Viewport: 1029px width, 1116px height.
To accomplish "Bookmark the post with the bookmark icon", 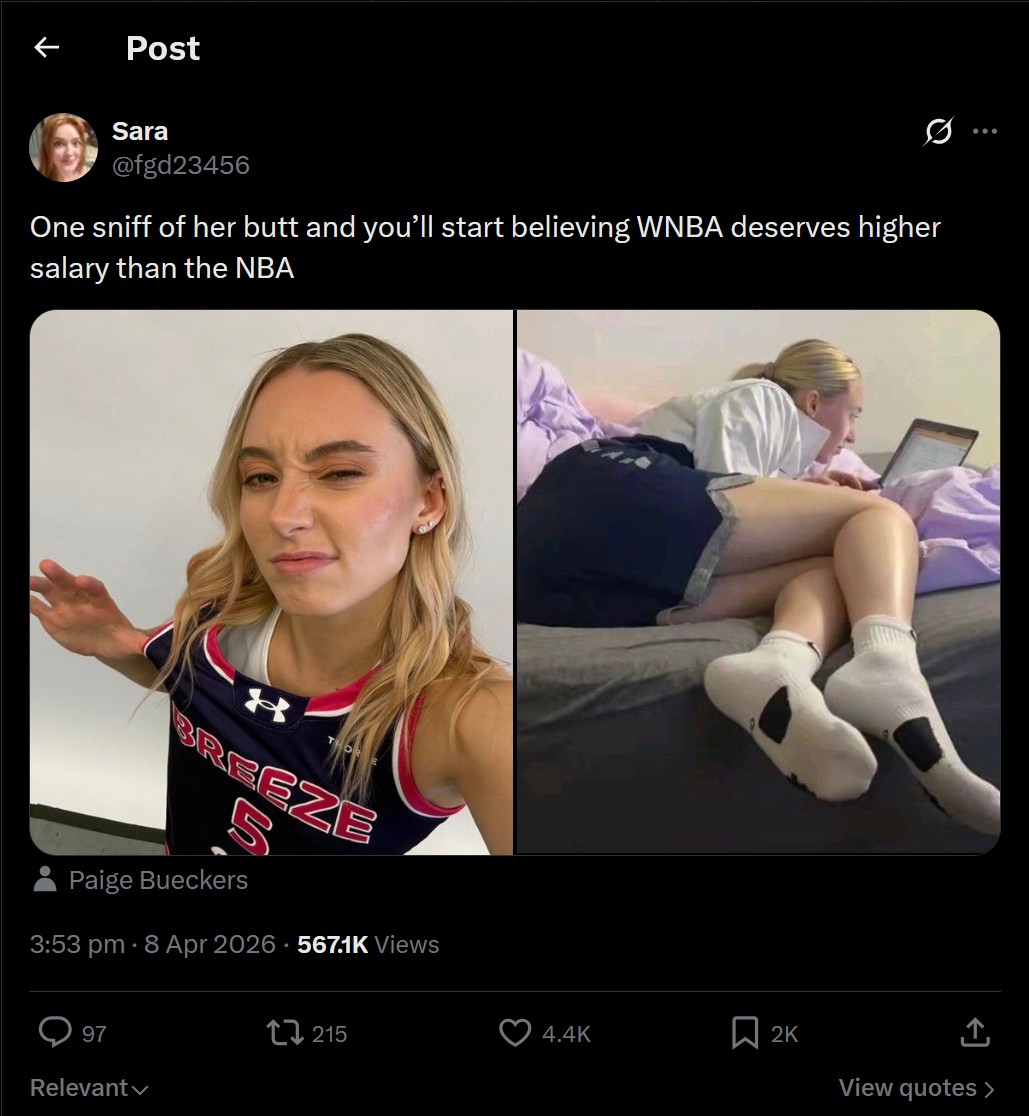I will pos(744,1033).
